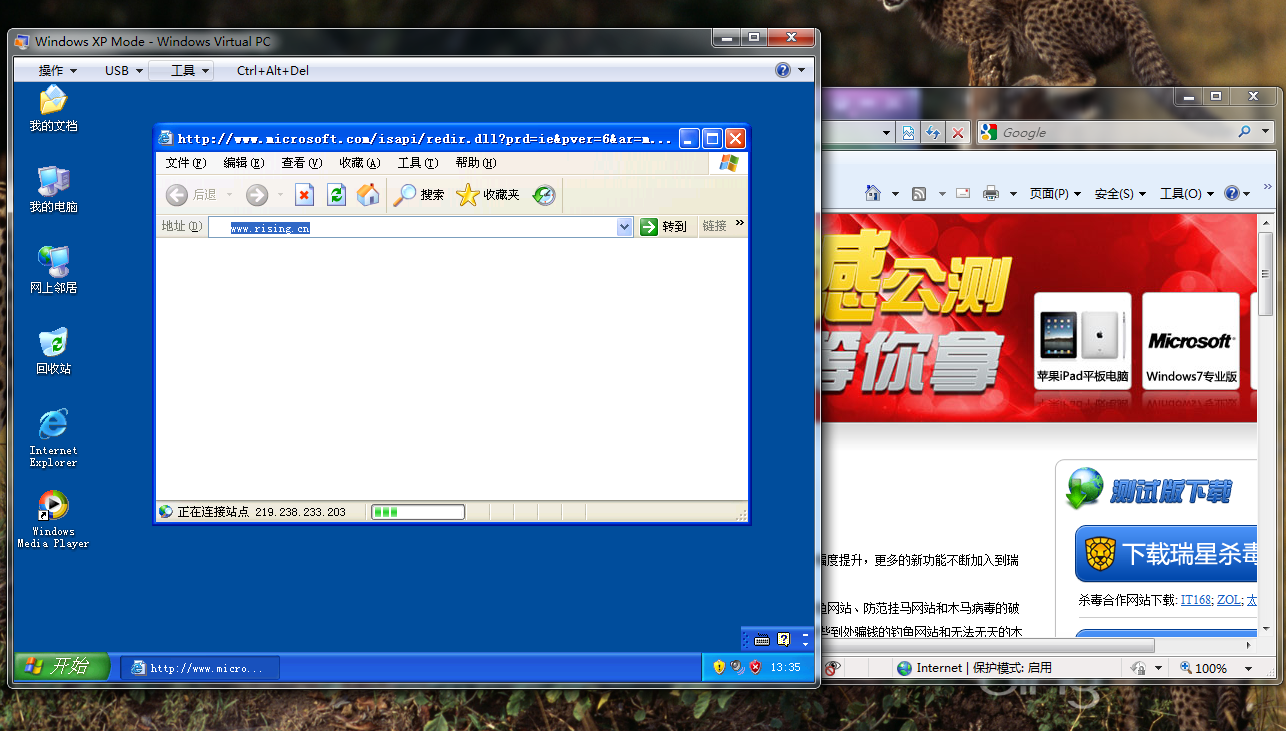
Task: Send Ctrl+Alt+Del to the virtual machine
Action: point(273,71)
